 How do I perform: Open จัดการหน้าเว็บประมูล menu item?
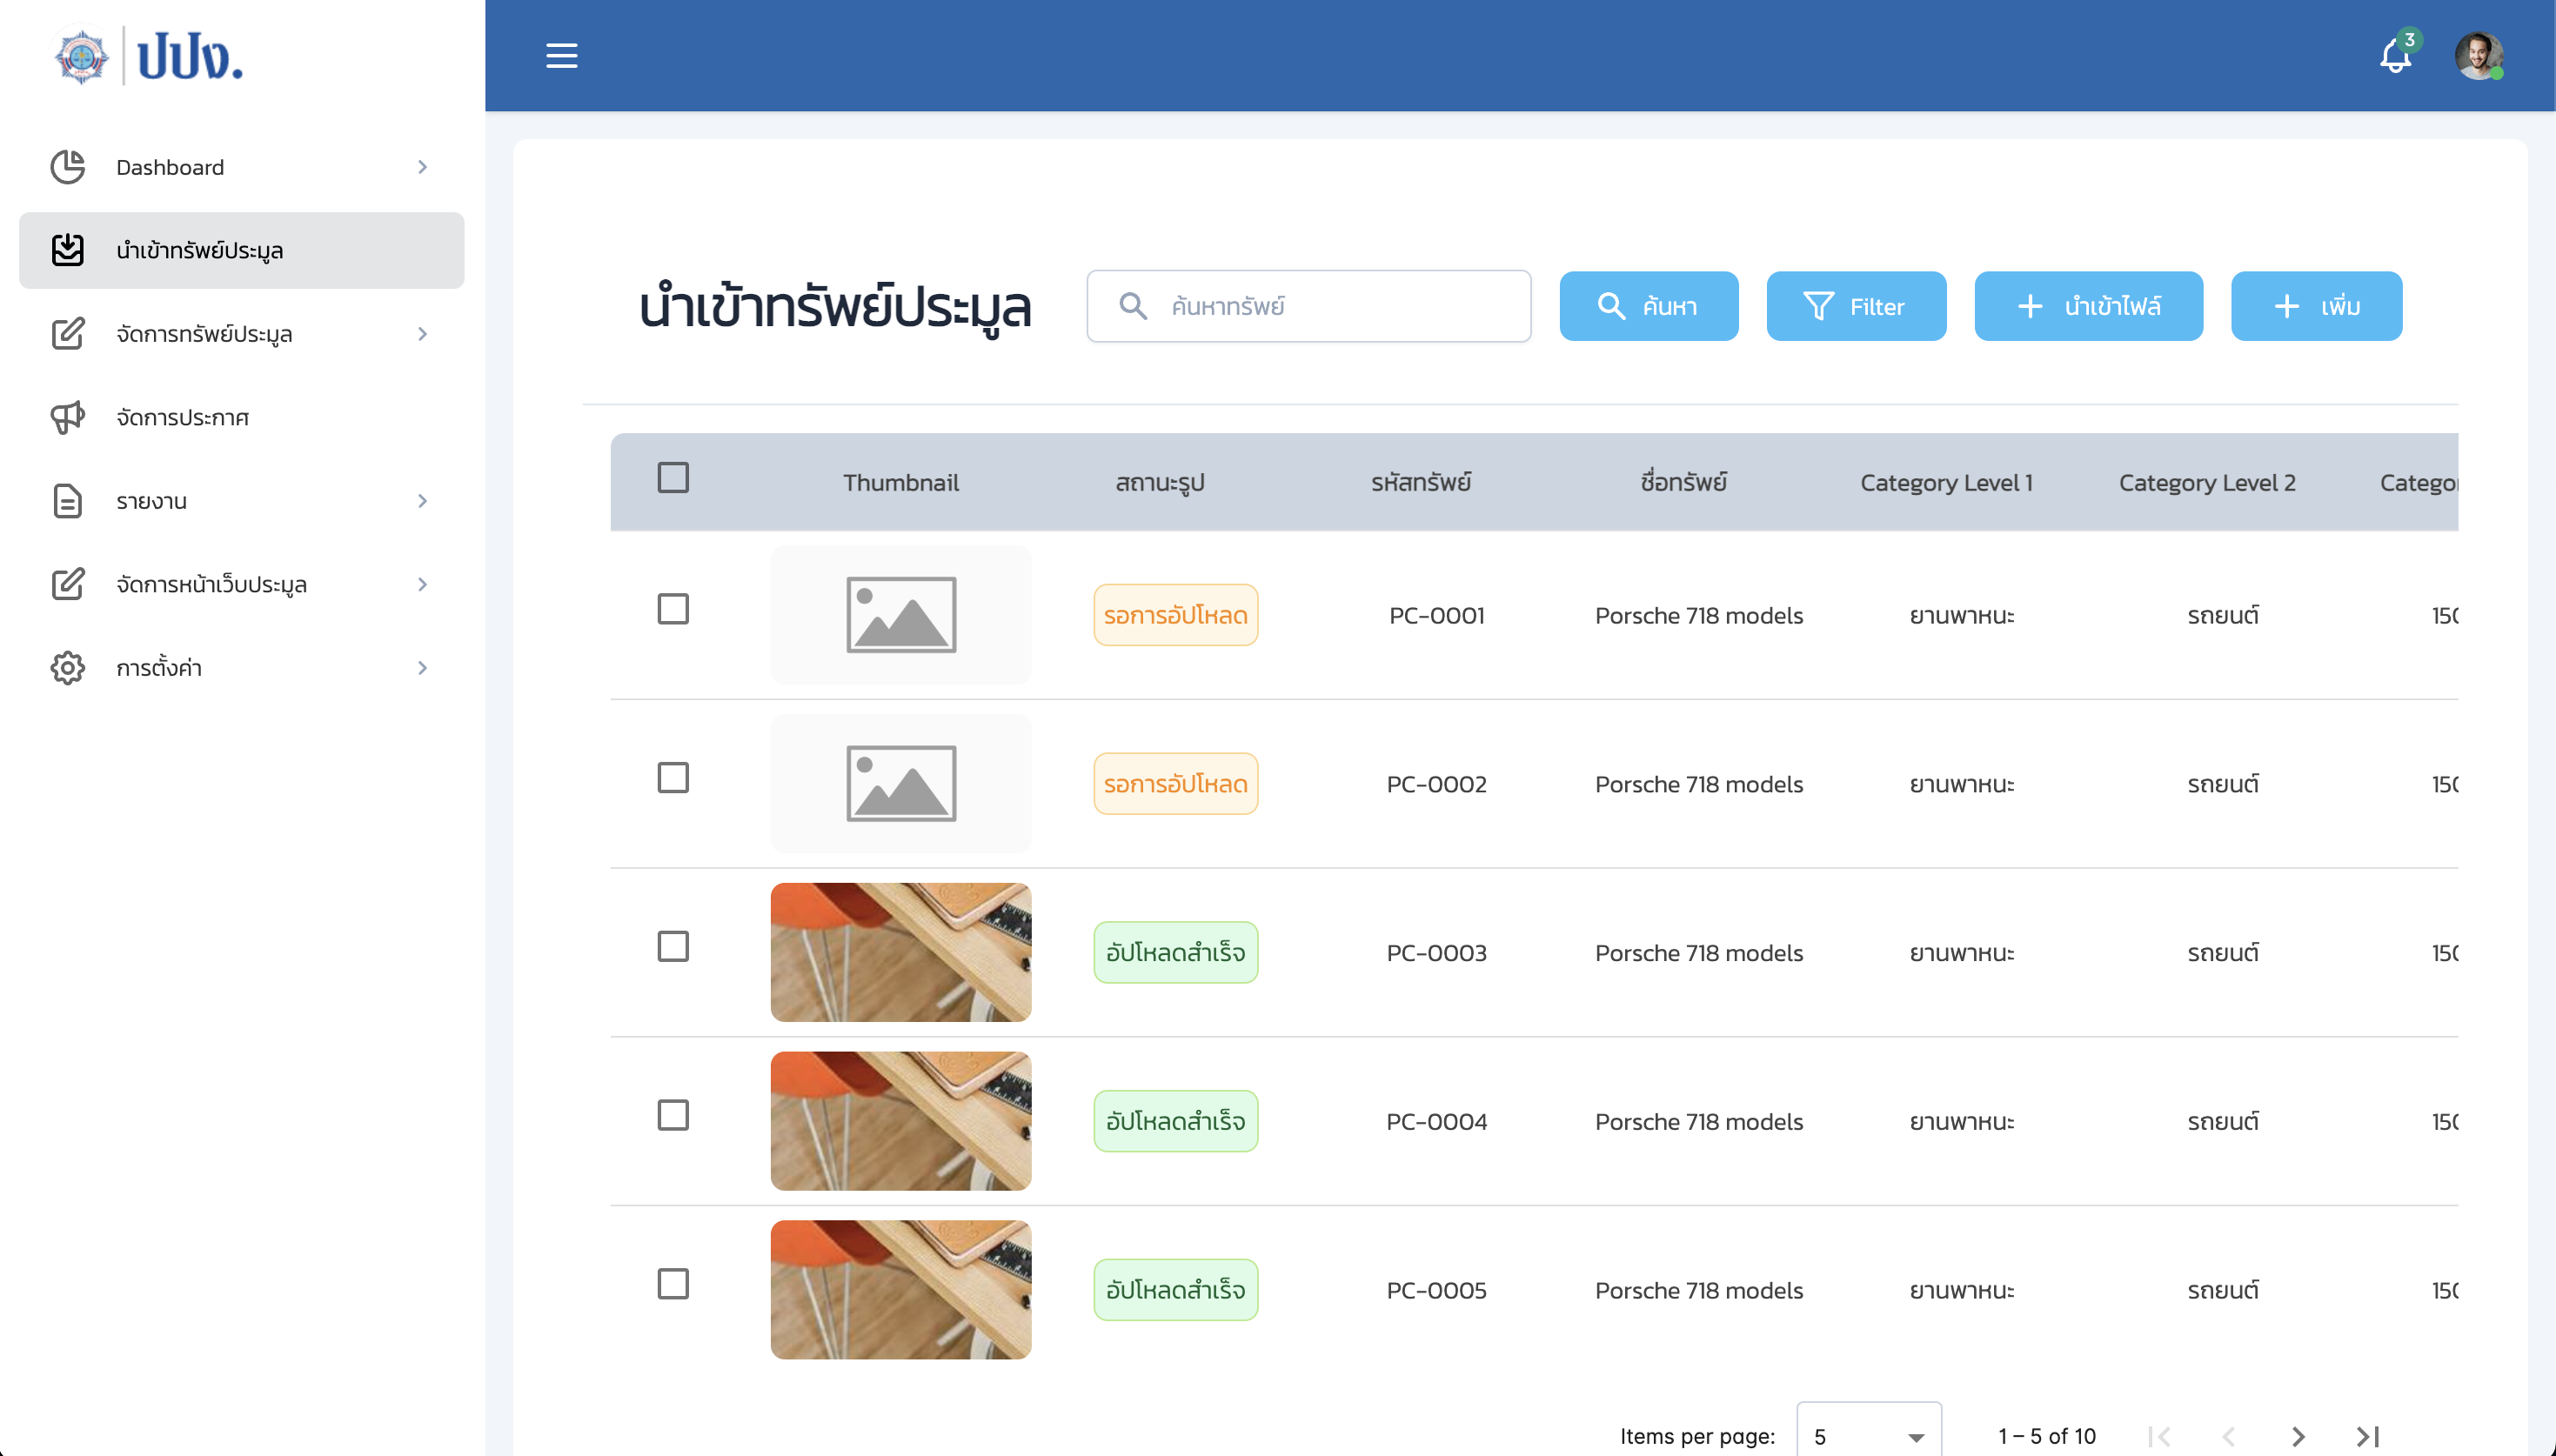point(241,584)
